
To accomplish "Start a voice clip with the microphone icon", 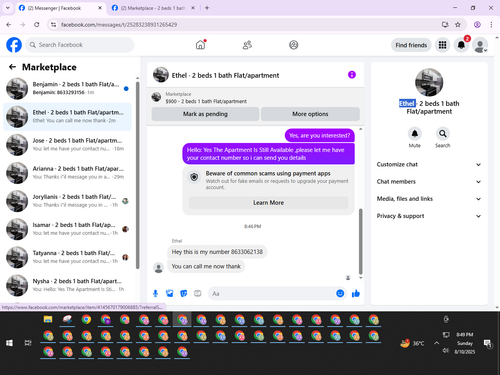I will pyautogui.click(x=155, y=293).
